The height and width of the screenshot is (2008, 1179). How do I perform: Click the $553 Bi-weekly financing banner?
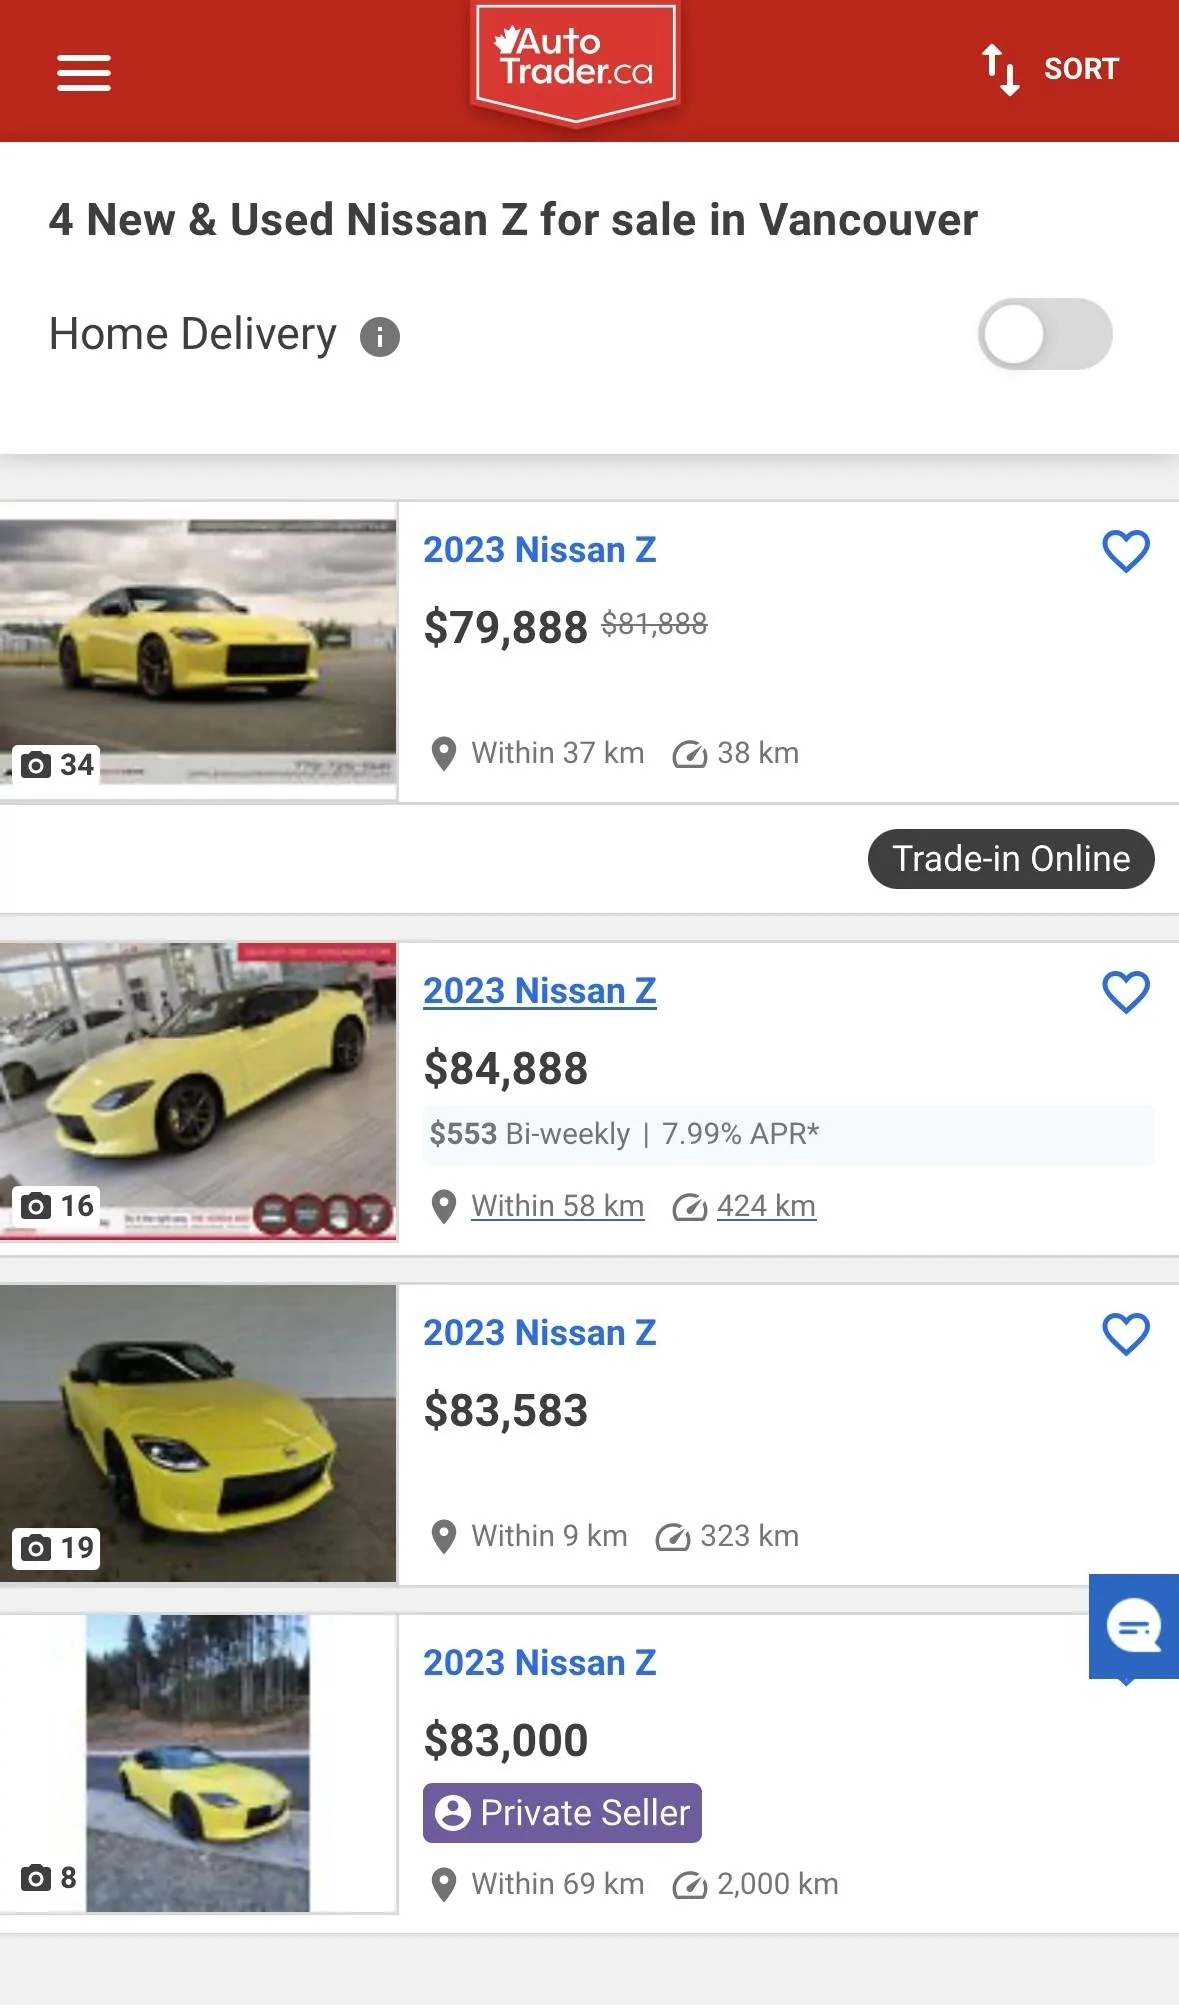[788, 1134]
